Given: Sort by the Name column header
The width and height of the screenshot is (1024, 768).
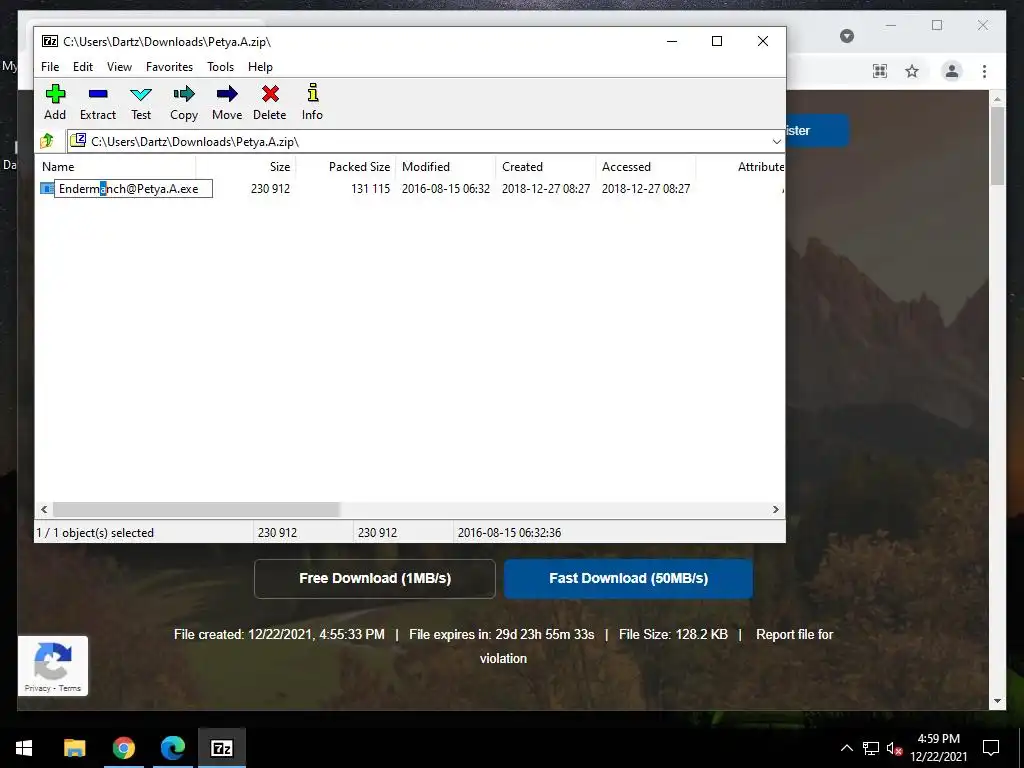Looking at the screenshot, I should click(x=116, y=167).
